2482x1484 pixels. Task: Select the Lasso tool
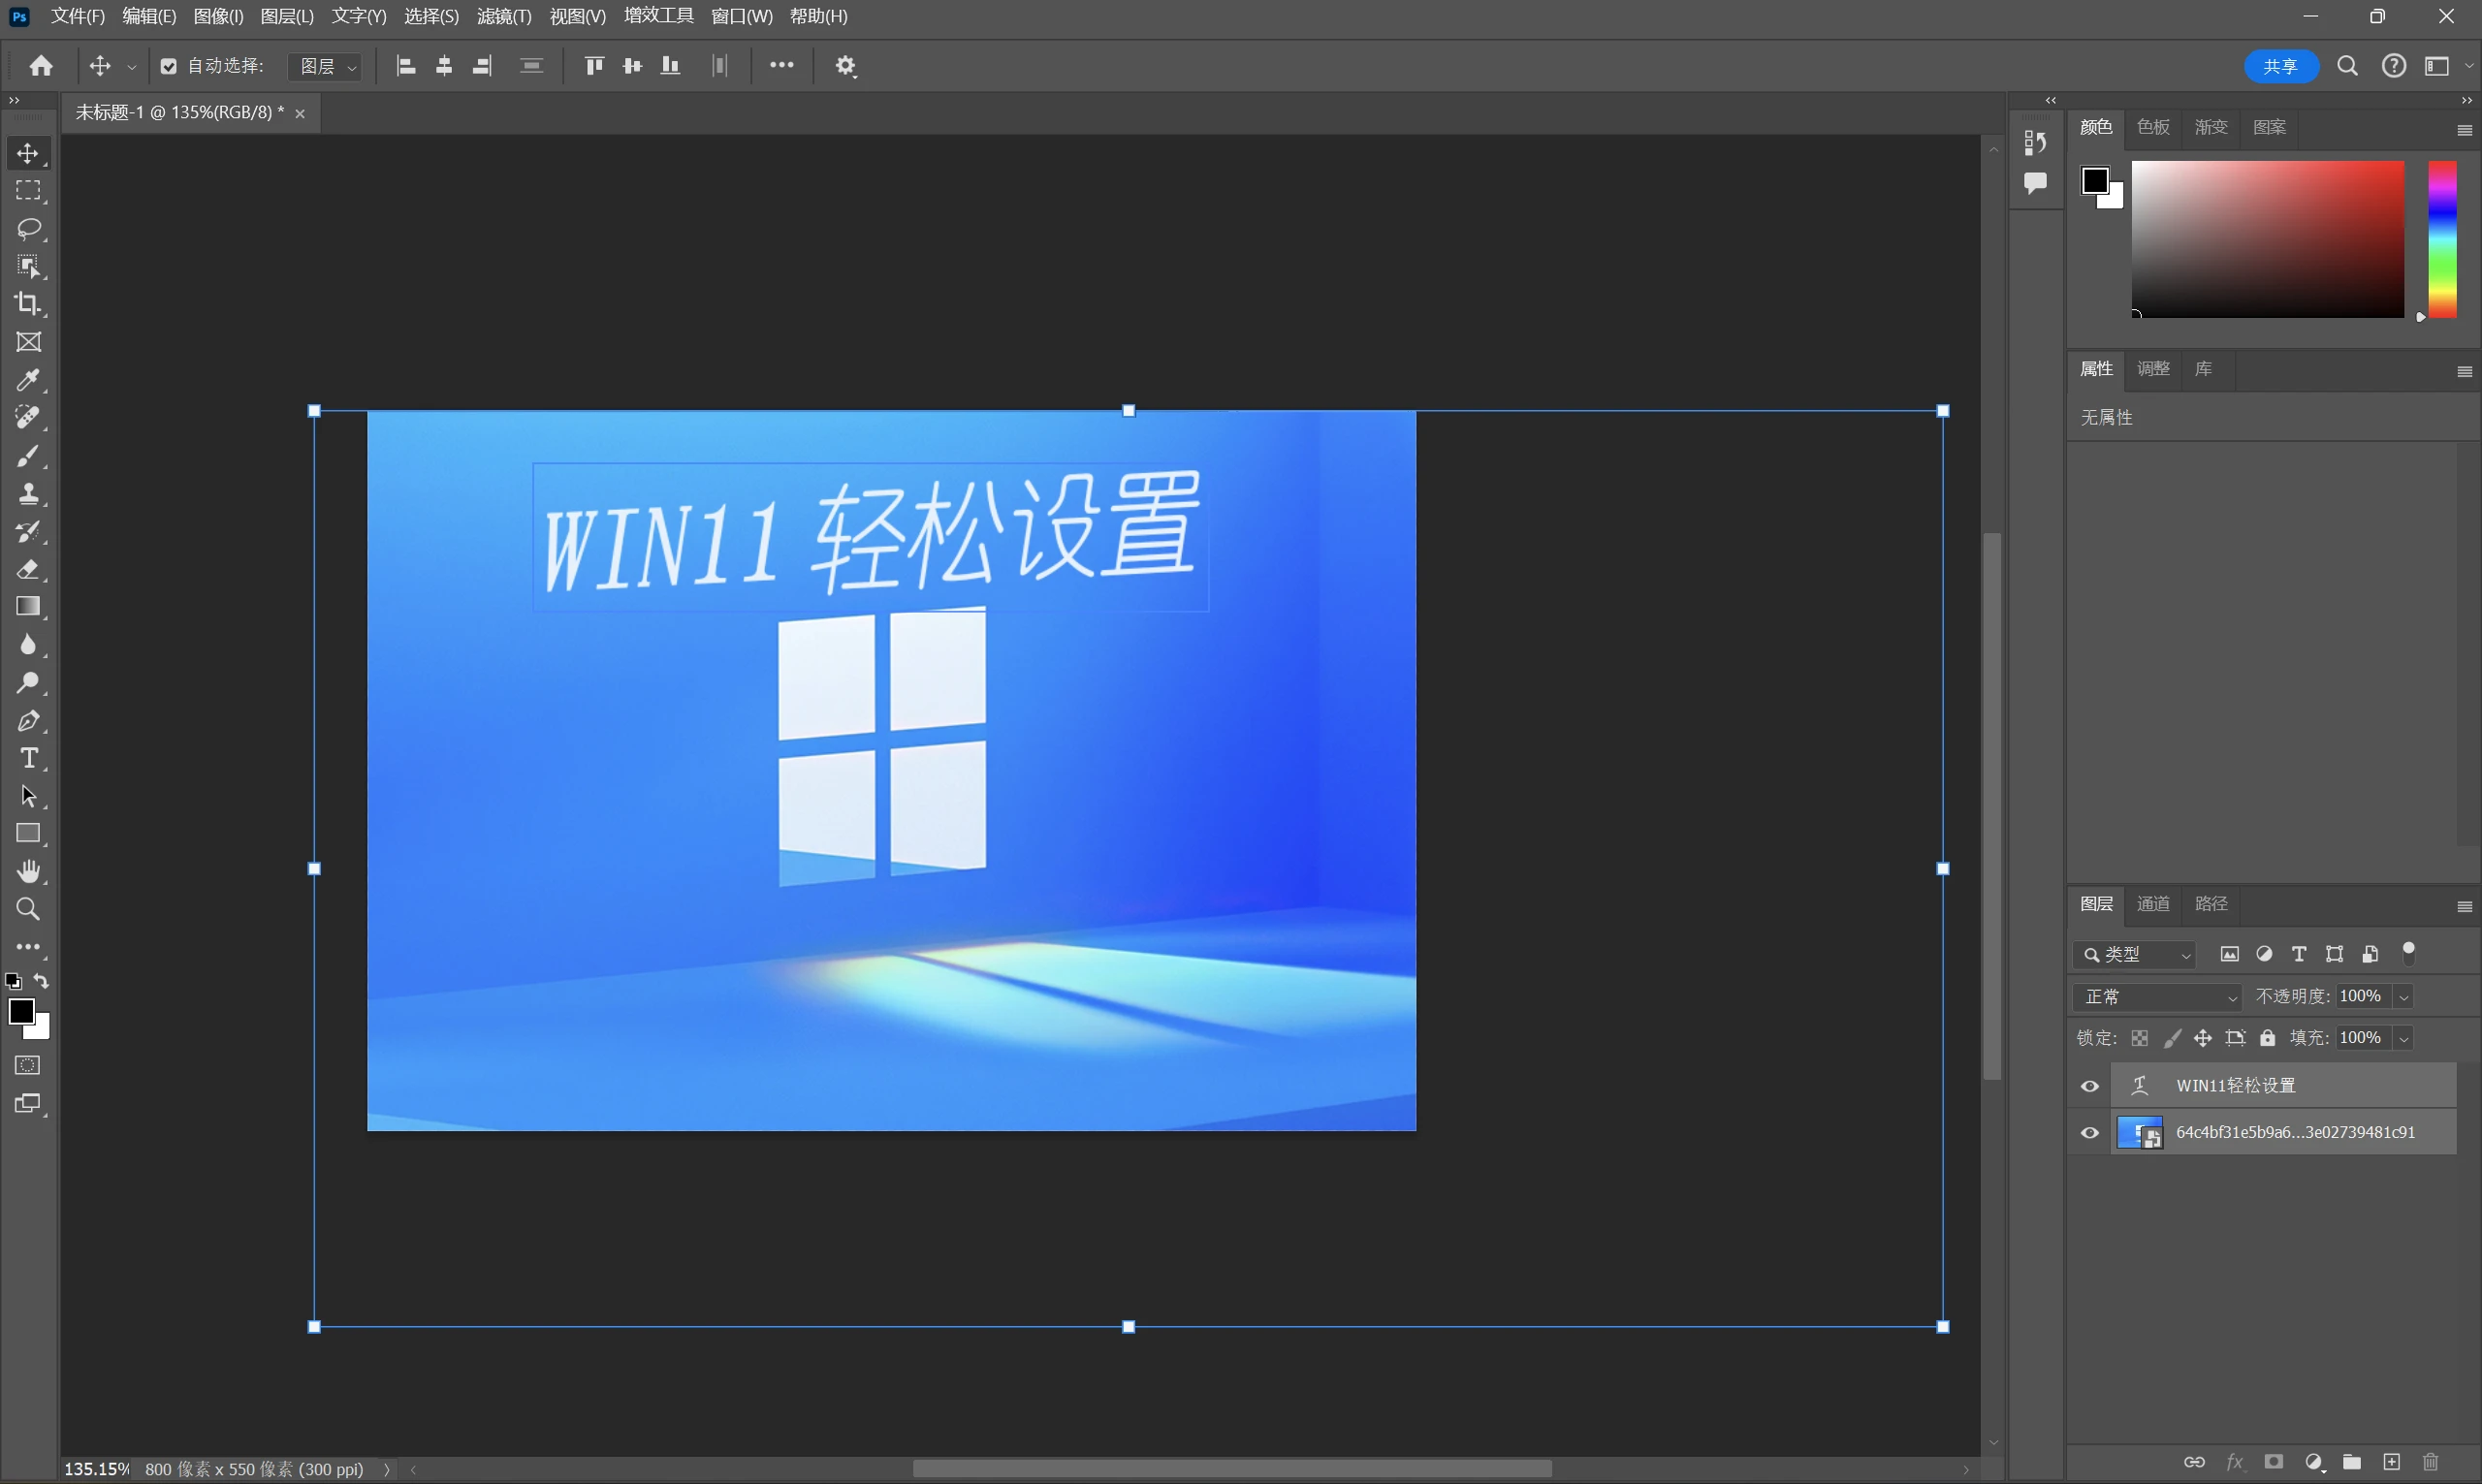point(28,229)
